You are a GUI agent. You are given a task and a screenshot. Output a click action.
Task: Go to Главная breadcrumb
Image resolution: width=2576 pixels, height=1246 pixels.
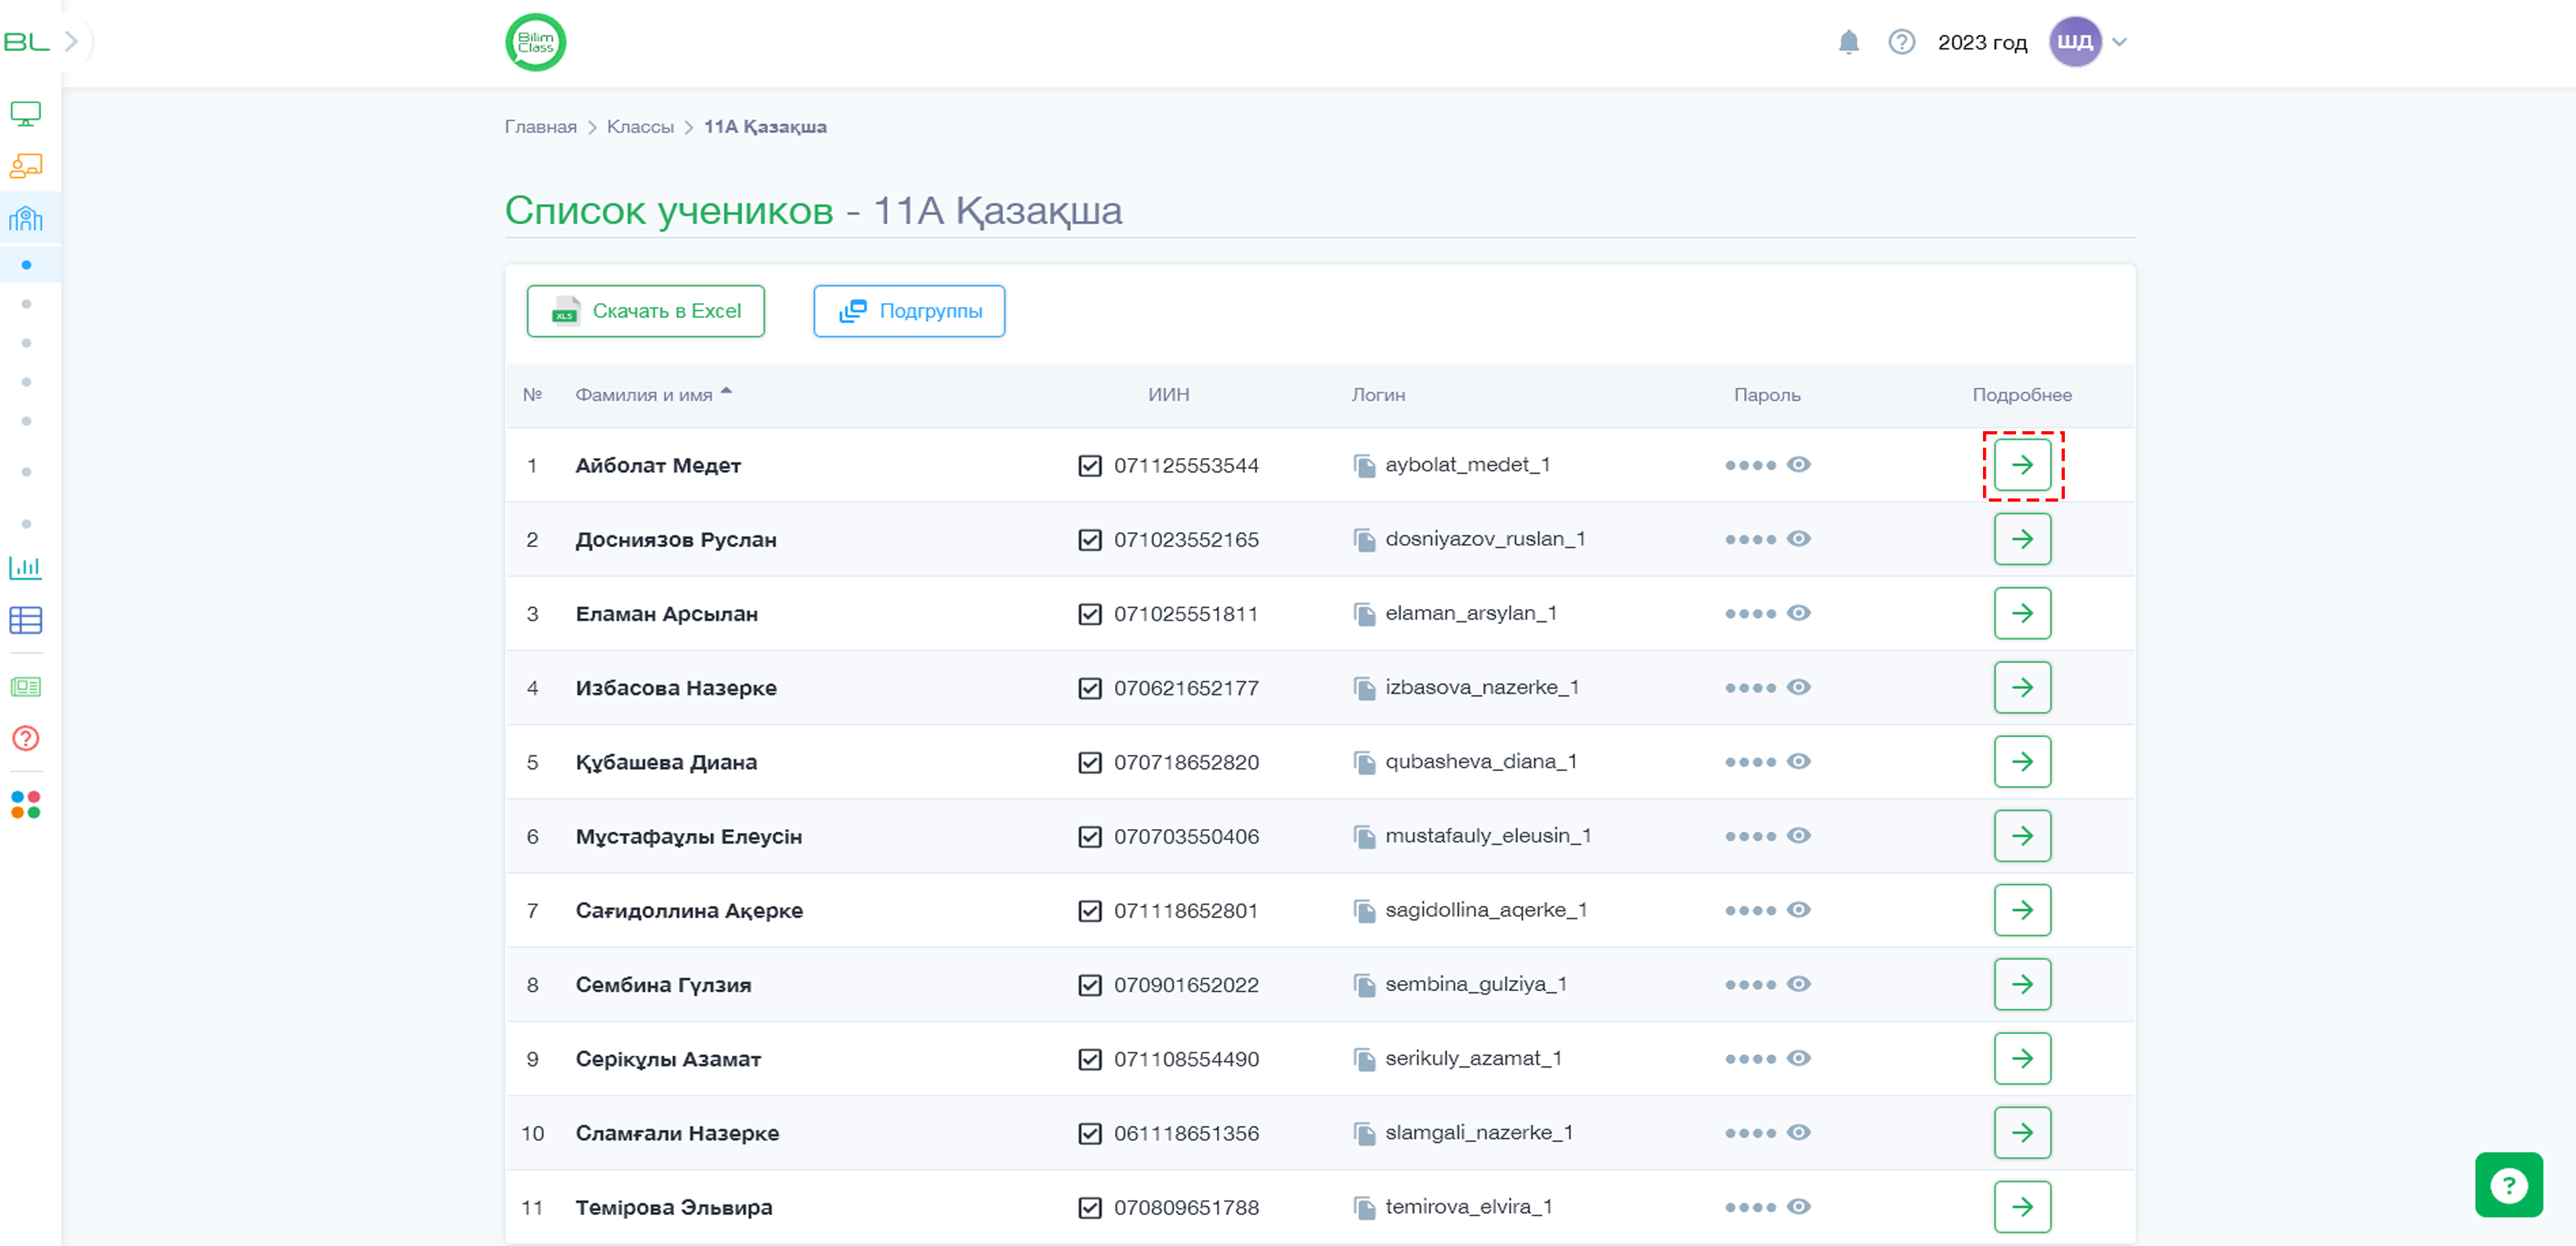click(x=540, y=127)
